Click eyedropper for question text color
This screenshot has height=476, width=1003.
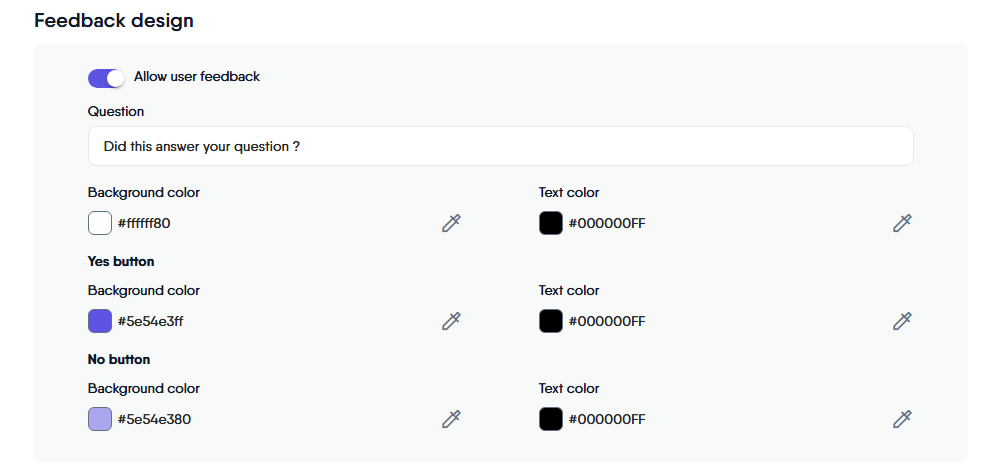(902, 223)
